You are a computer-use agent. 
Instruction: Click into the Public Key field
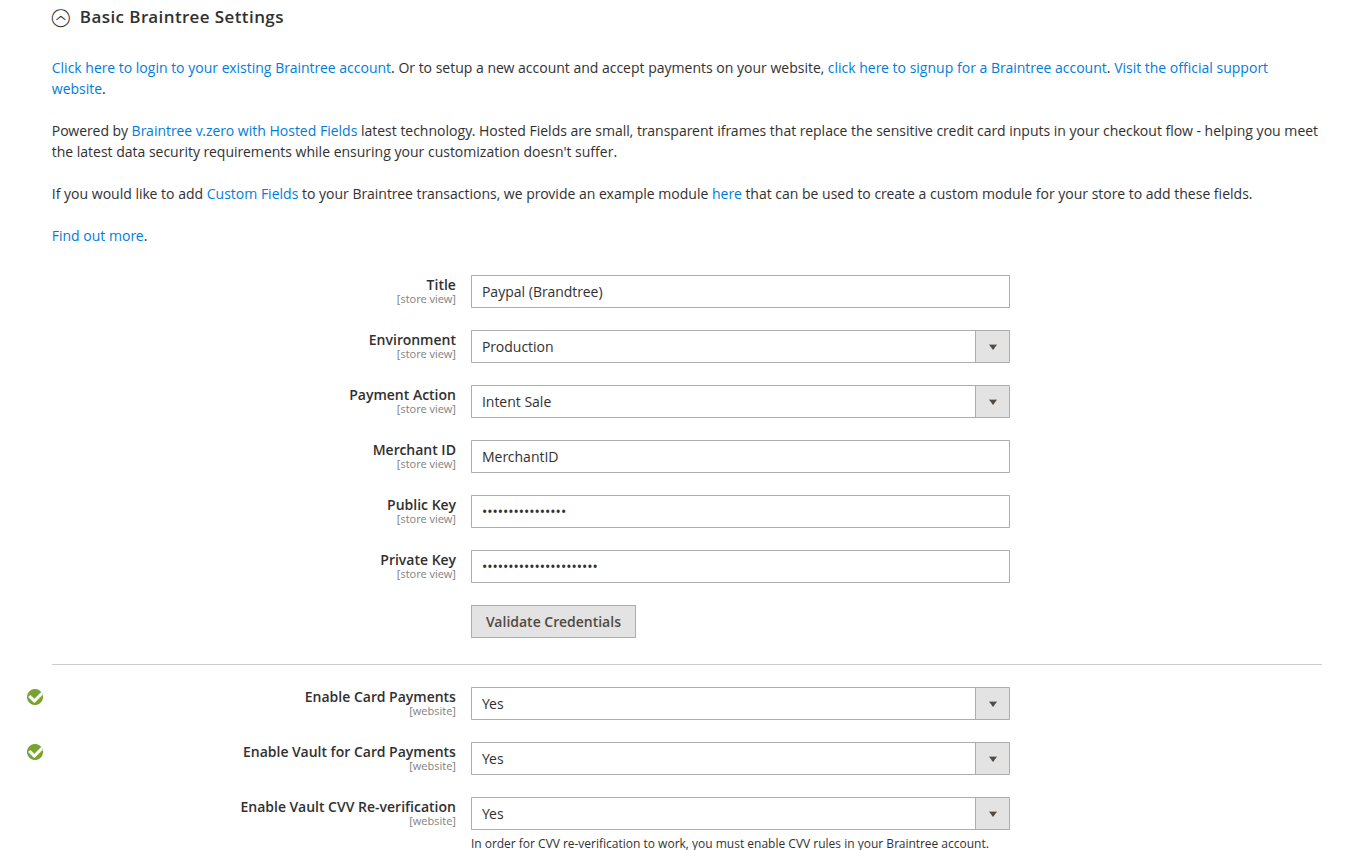click(x=739, y=512)
